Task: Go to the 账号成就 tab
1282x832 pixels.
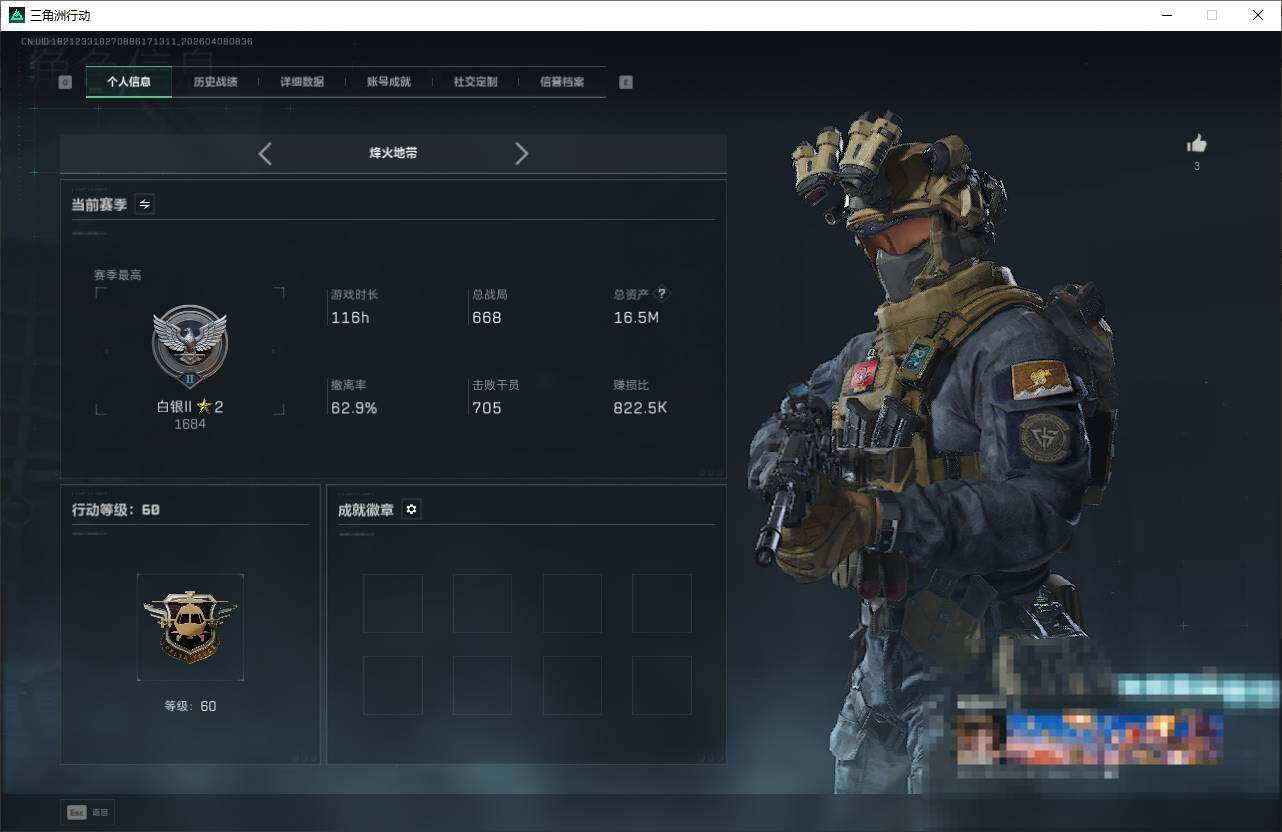Action: point(389,82)
